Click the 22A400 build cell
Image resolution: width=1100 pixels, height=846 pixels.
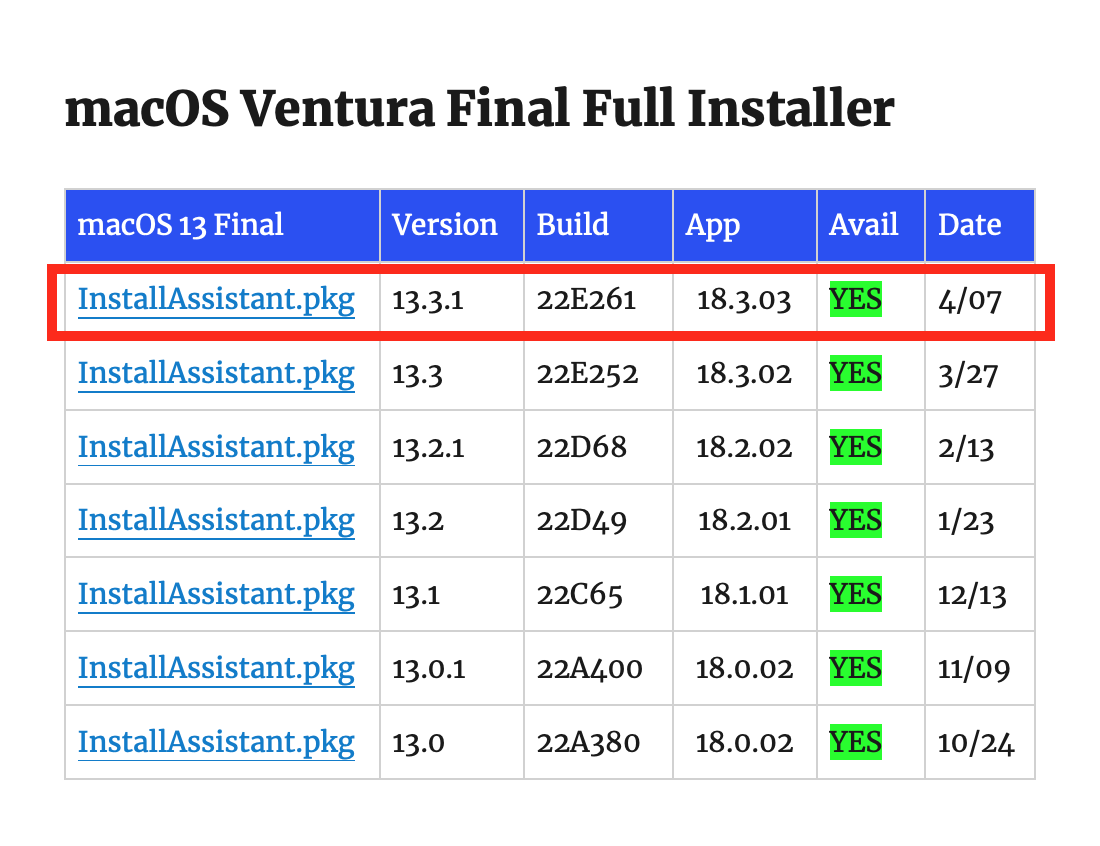tap(590, 668)
